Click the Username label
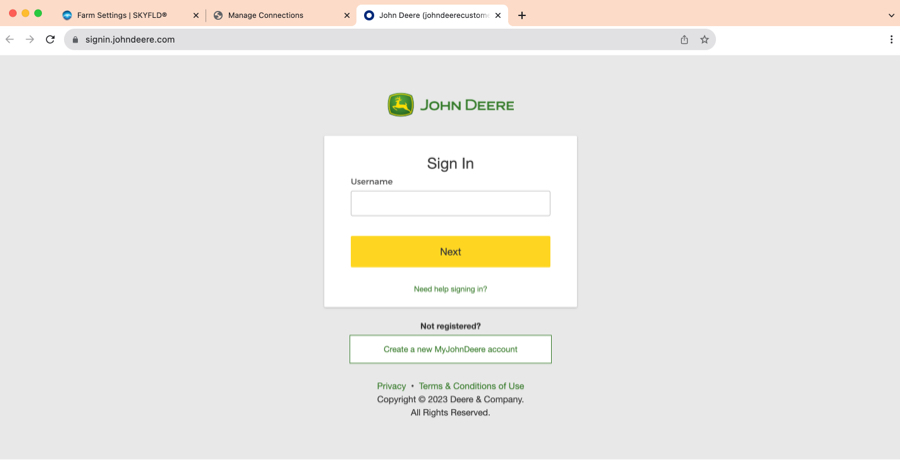 tap(372, 181)
